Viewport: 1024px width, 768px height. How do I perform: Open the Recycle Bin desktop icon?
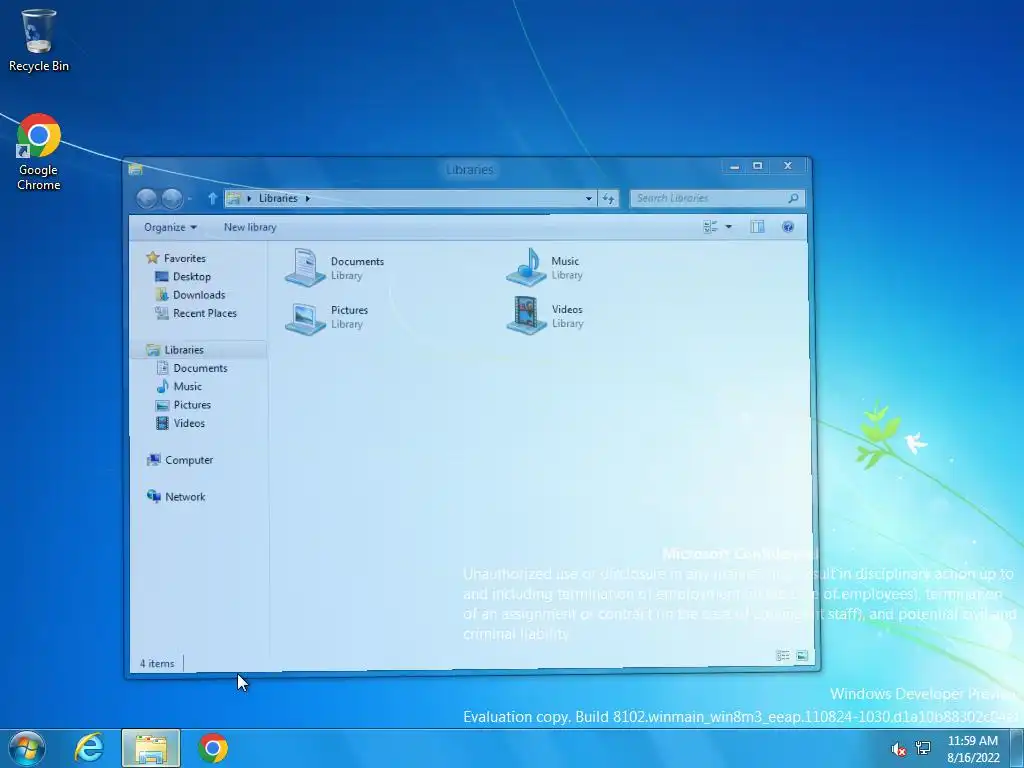point(39,40)
